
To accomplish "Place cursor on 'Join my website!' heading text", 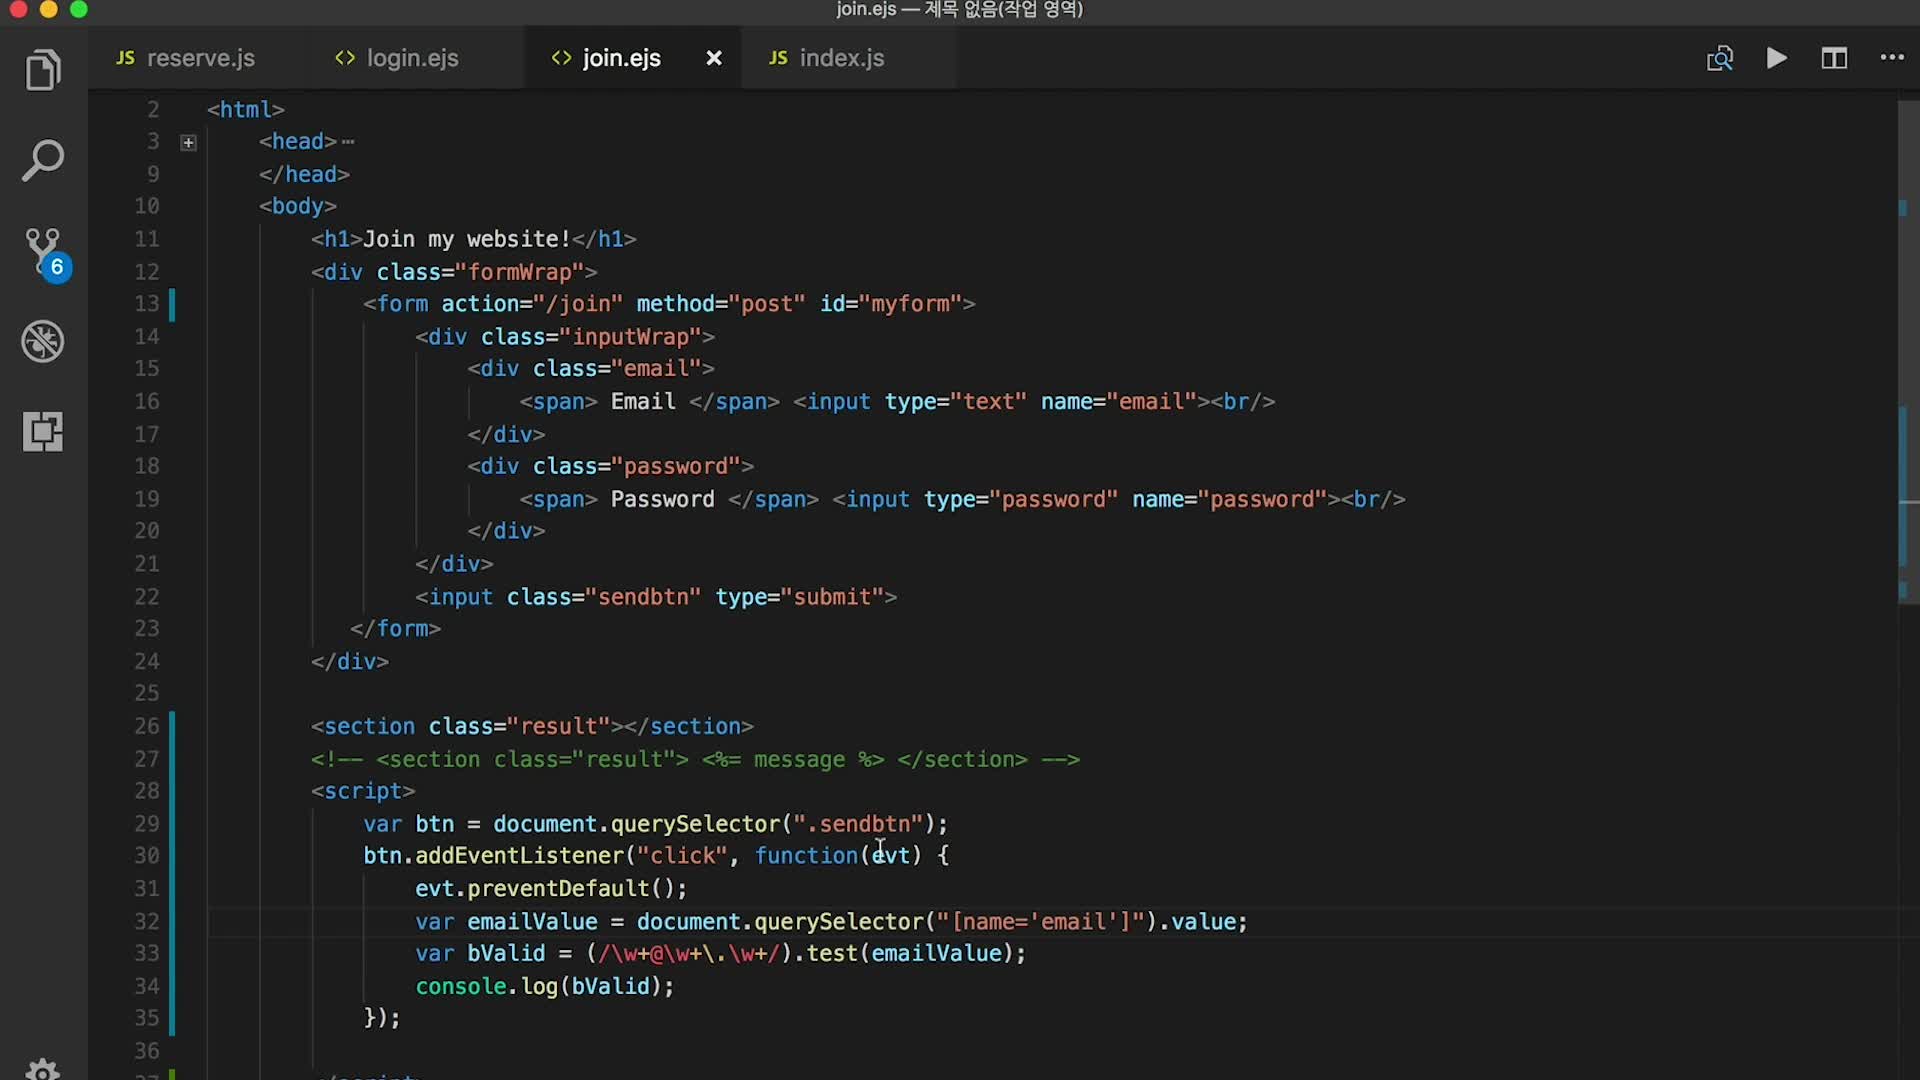I will 467,239.
